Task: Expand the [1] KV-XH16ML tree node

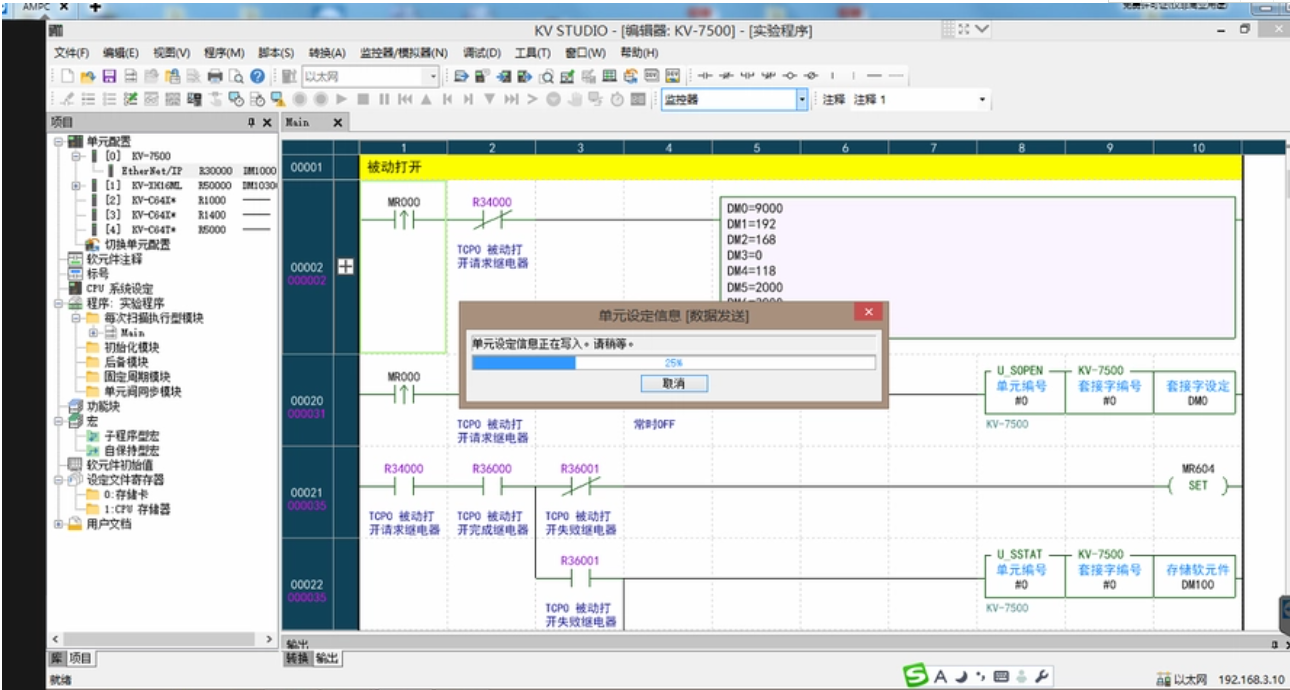Action: (x=77, y=186)
